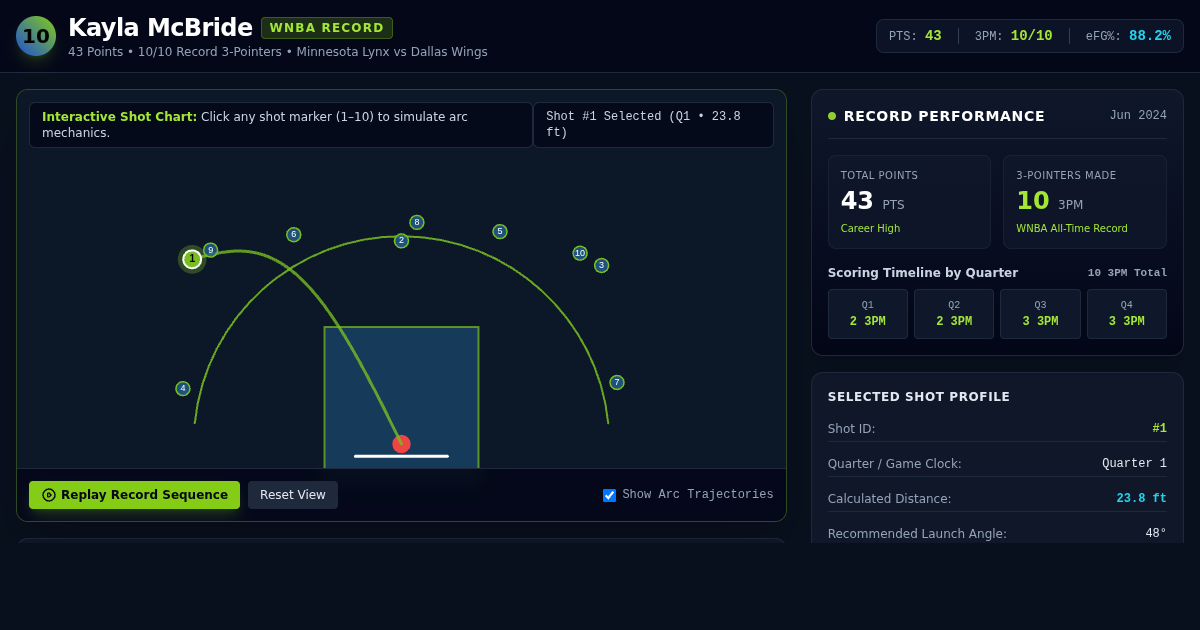Click the Quarter 1 game clock value
The width and height of the screenshot is (1200, 630).
click(1134, 464)
